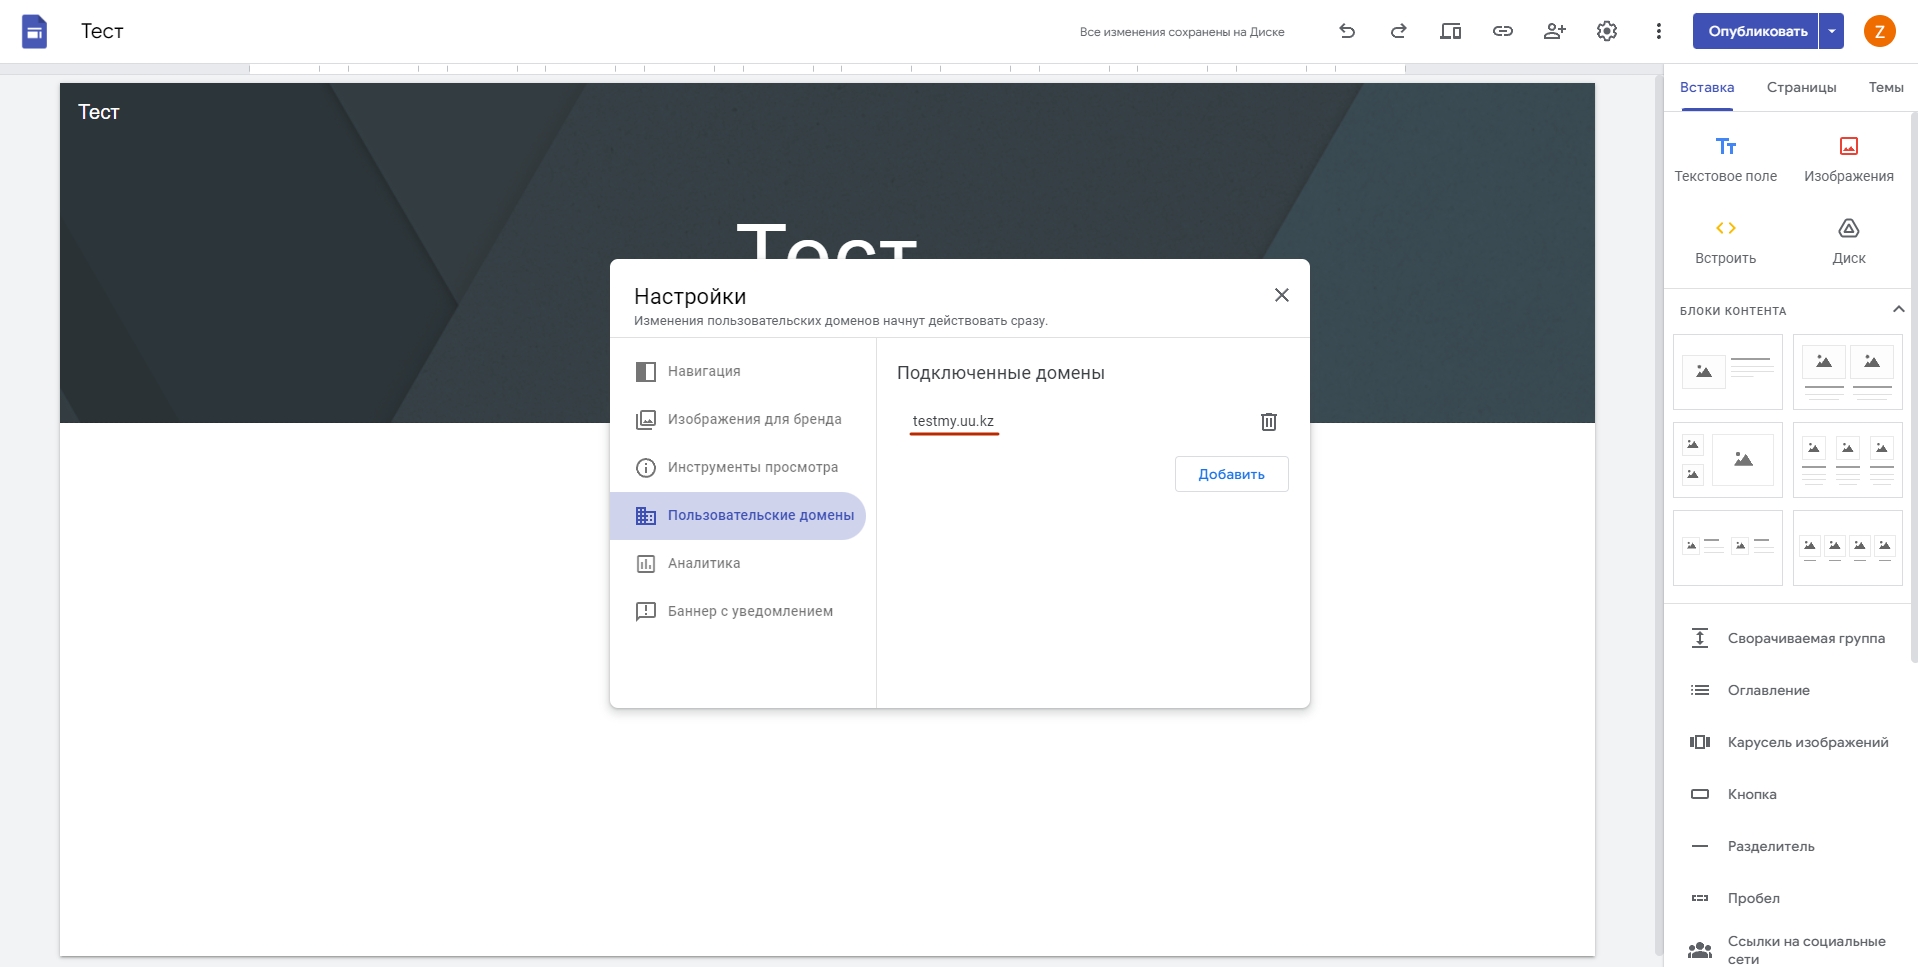Open Инструменты просмотра settings
1918x967 pixels.
[x=738, y=467]
